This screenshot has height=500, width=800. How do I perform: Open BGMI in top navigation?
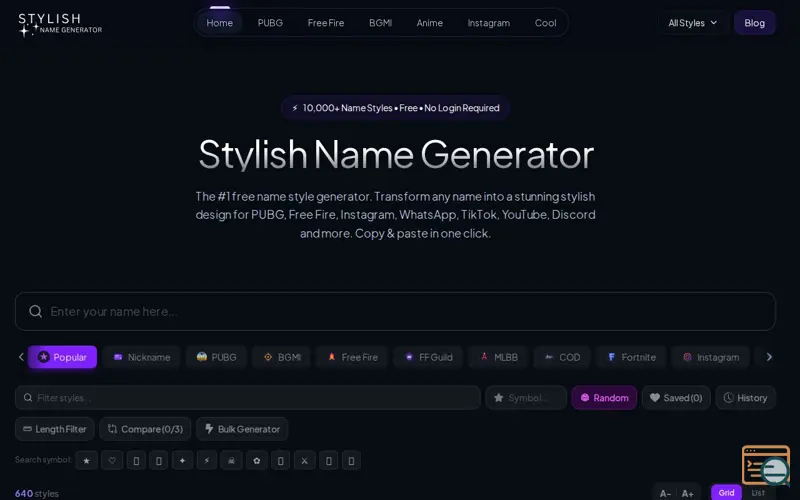(x=380, y=23)
